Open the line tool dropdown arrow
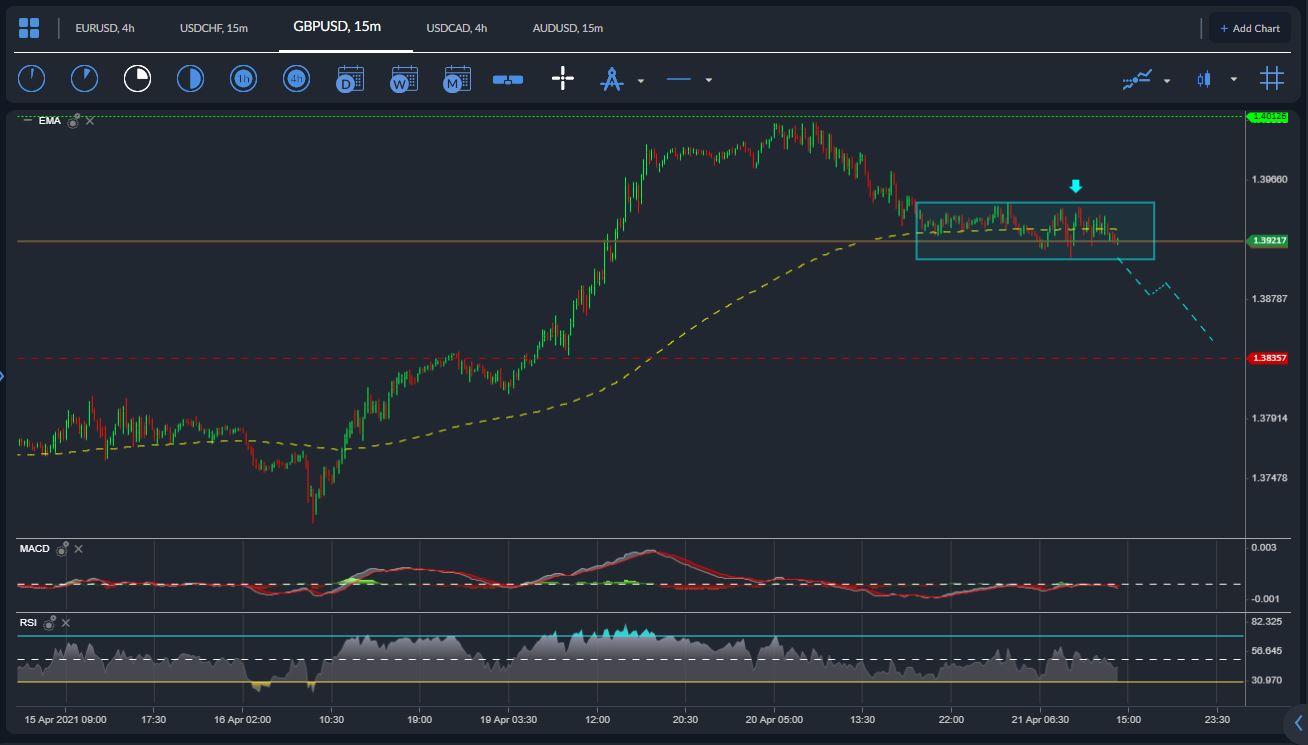 click(x=708, y=80)
